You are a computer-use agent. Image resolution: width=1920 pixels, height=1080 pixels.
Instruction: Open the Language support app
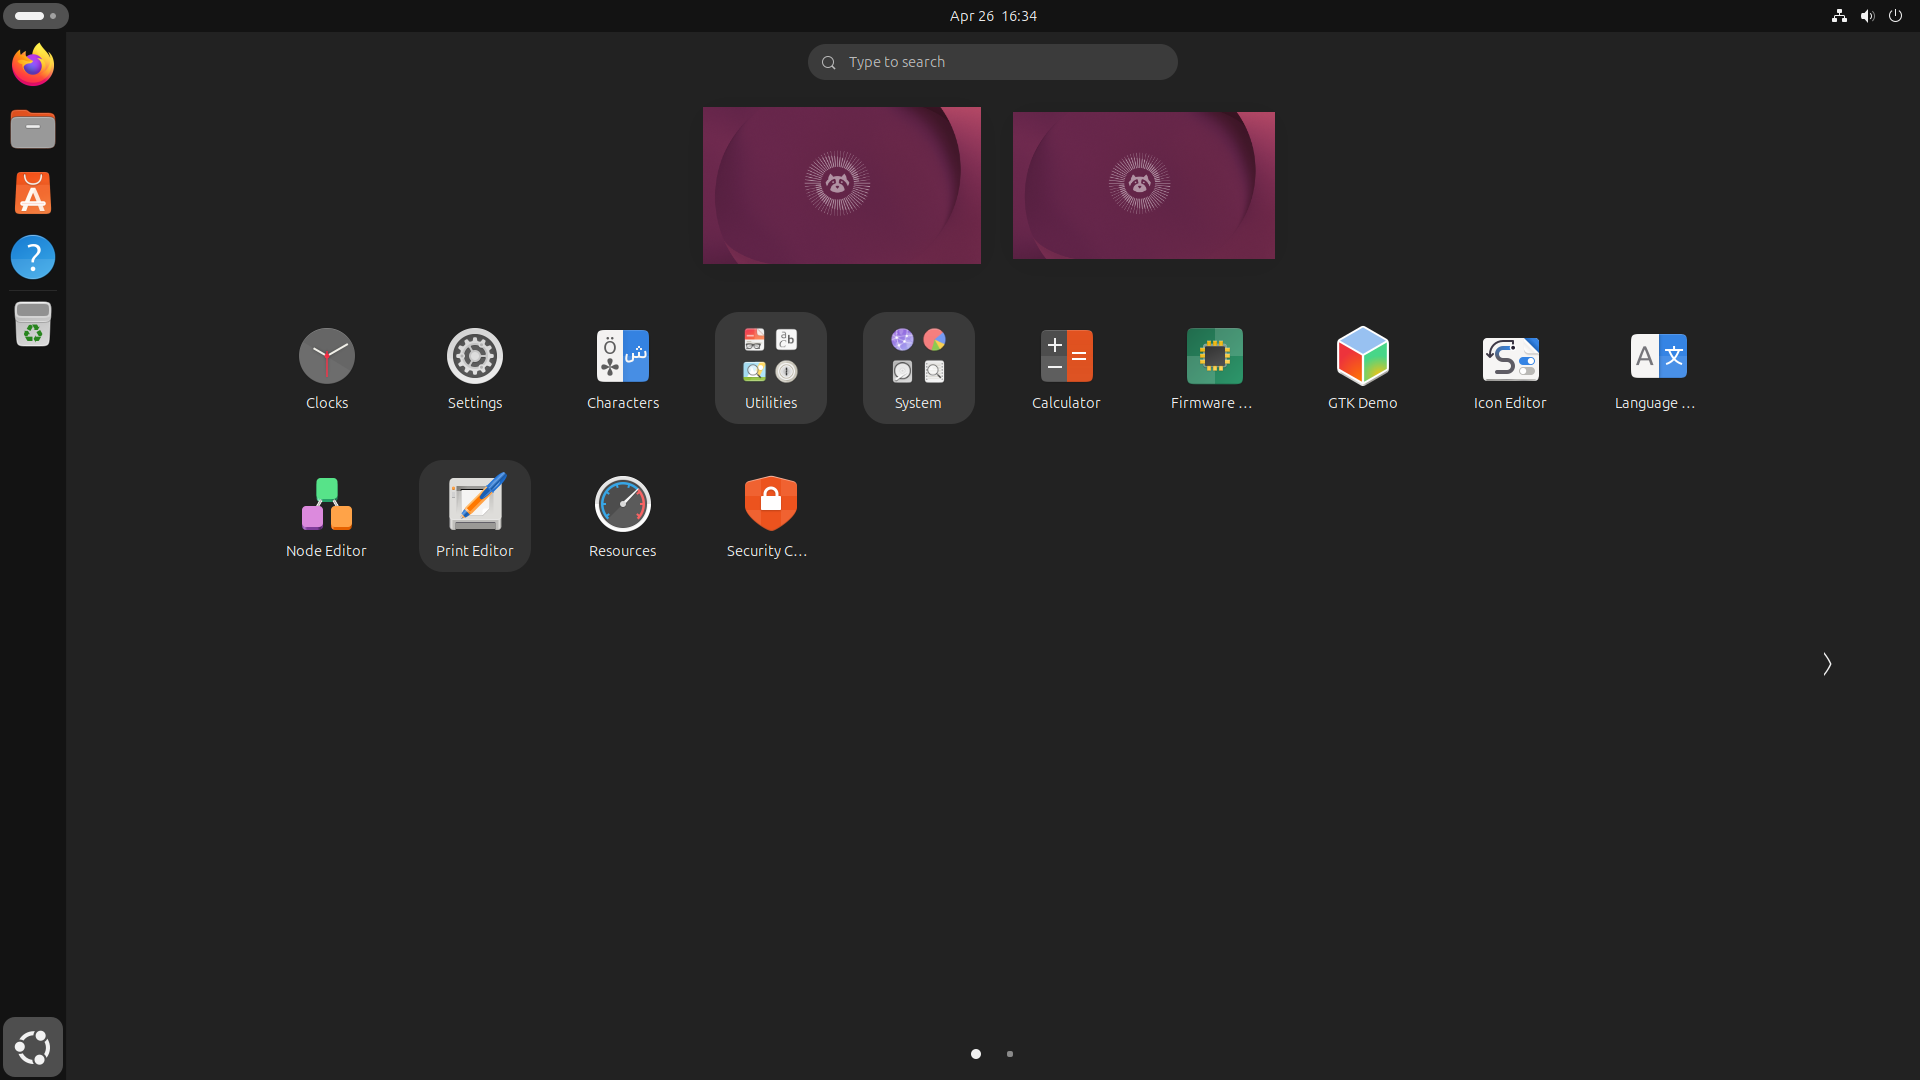pyautogui.click(x=1659, y=368)
